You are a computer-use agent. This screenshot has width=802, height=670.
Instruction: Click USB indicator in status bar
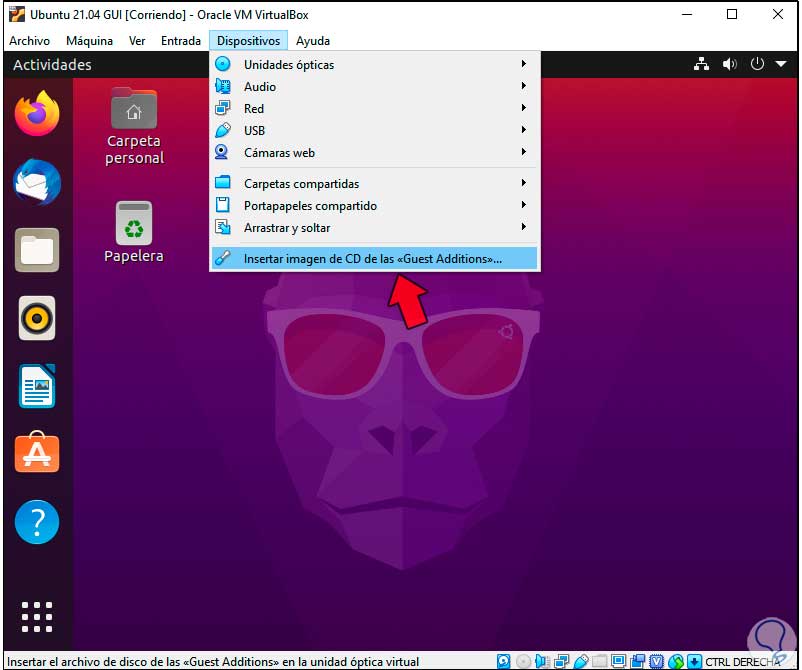(x=581, y=661)
